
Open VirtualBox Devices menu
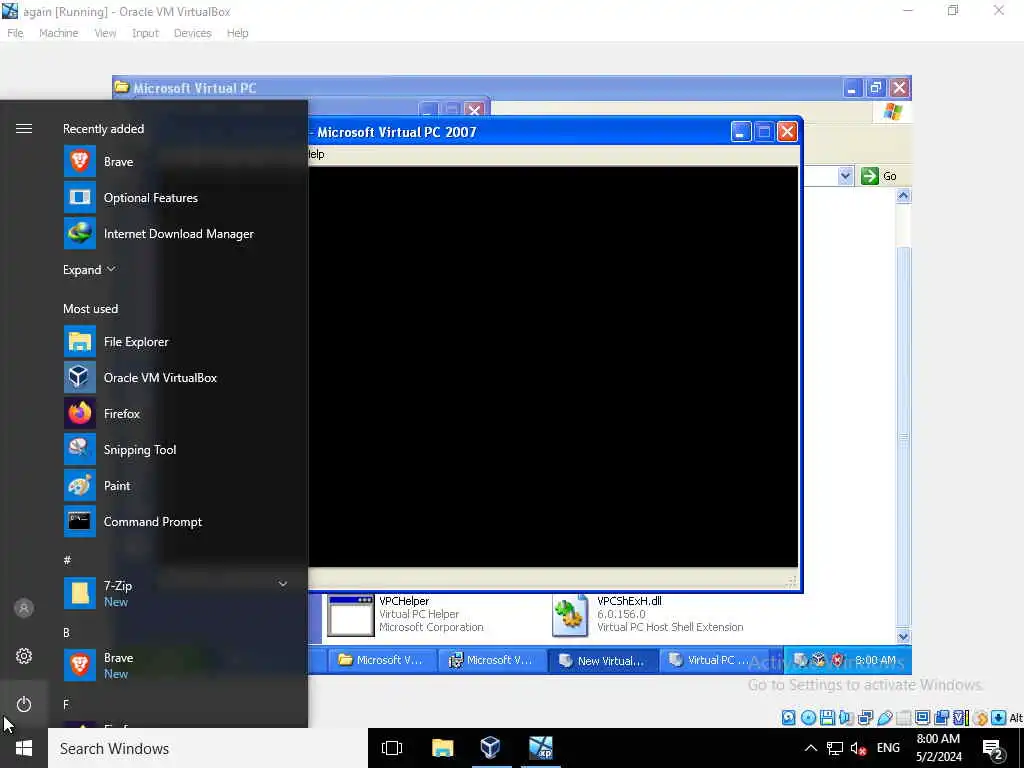coord(192,33)
